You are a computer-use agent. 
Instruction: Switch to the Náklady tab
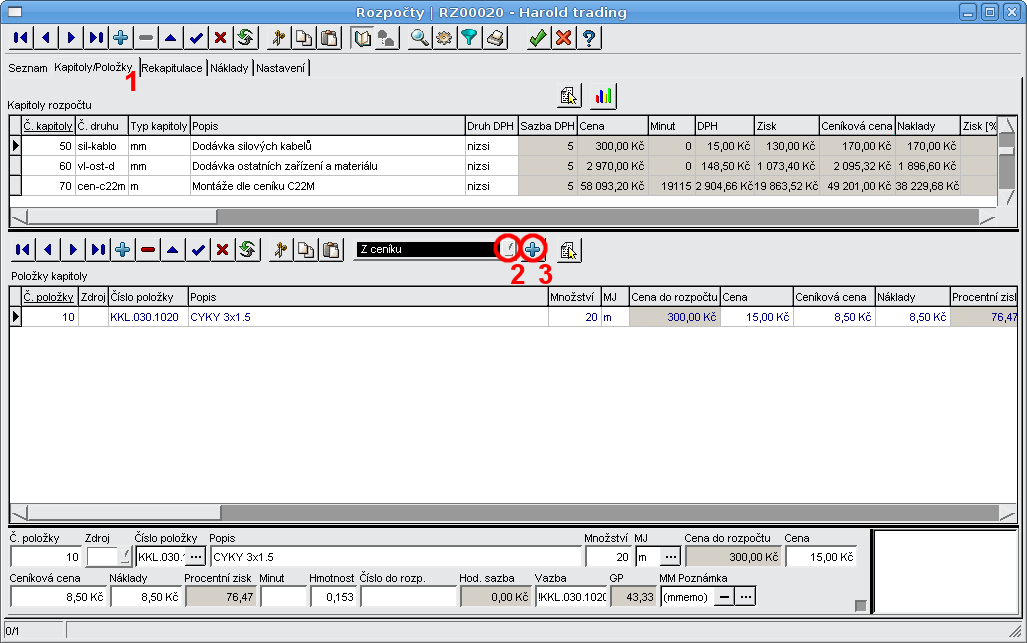click(230, 68)
